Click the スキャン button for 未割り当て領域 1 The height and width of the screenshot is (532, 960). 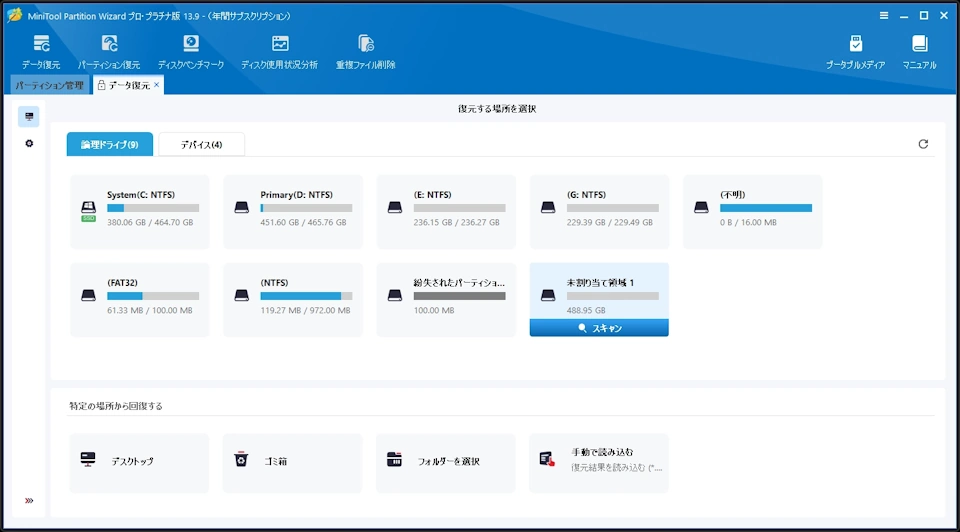599,328
